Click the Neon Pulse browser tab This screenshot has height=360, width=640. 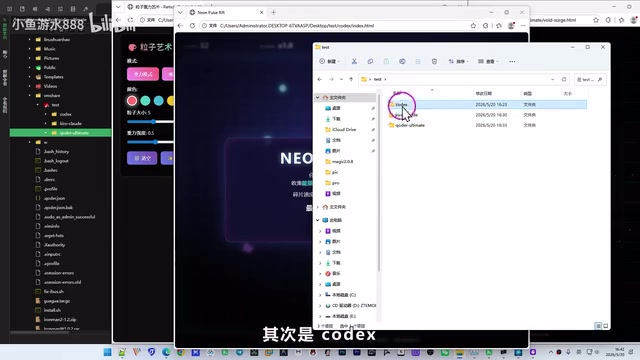[x=227, y=13]
